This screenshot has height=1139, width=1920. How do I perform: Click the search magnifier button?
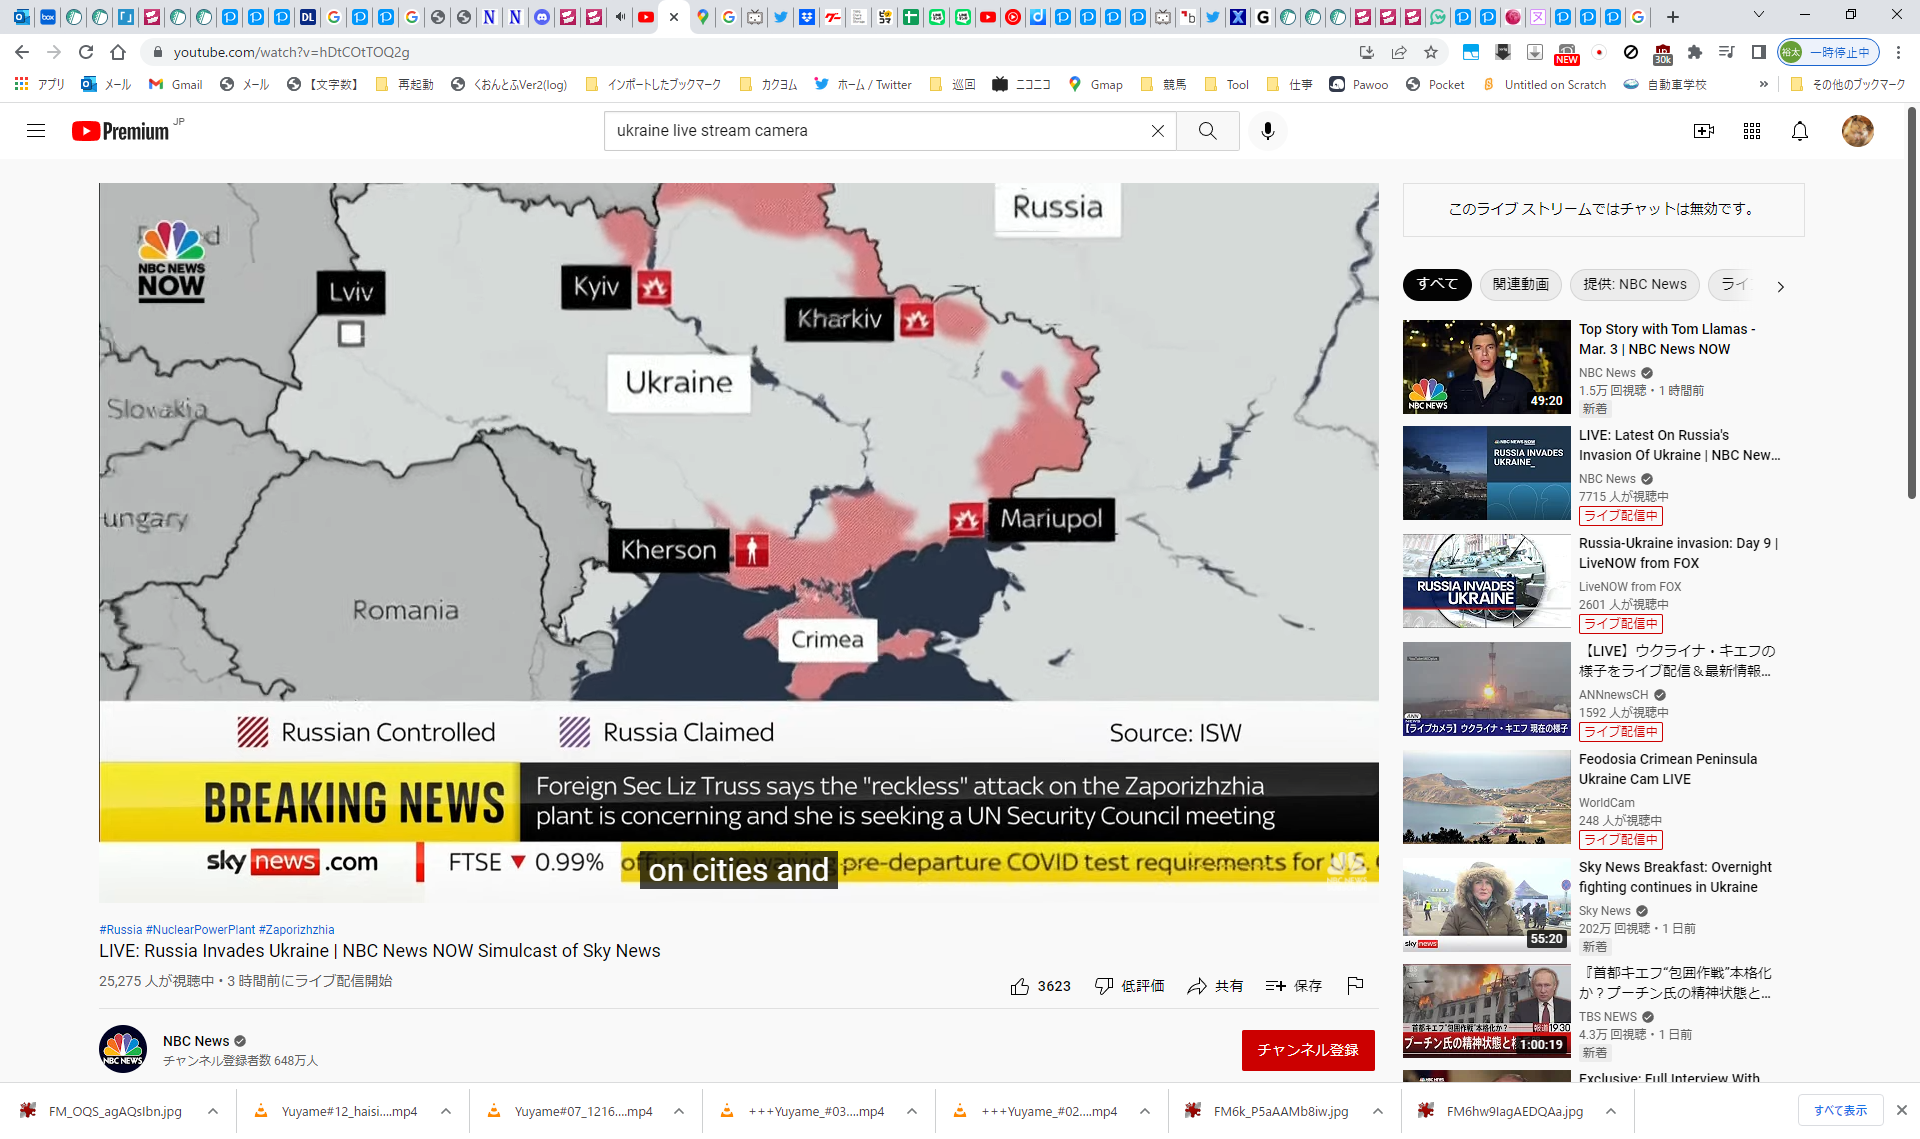coord(1207,131)
